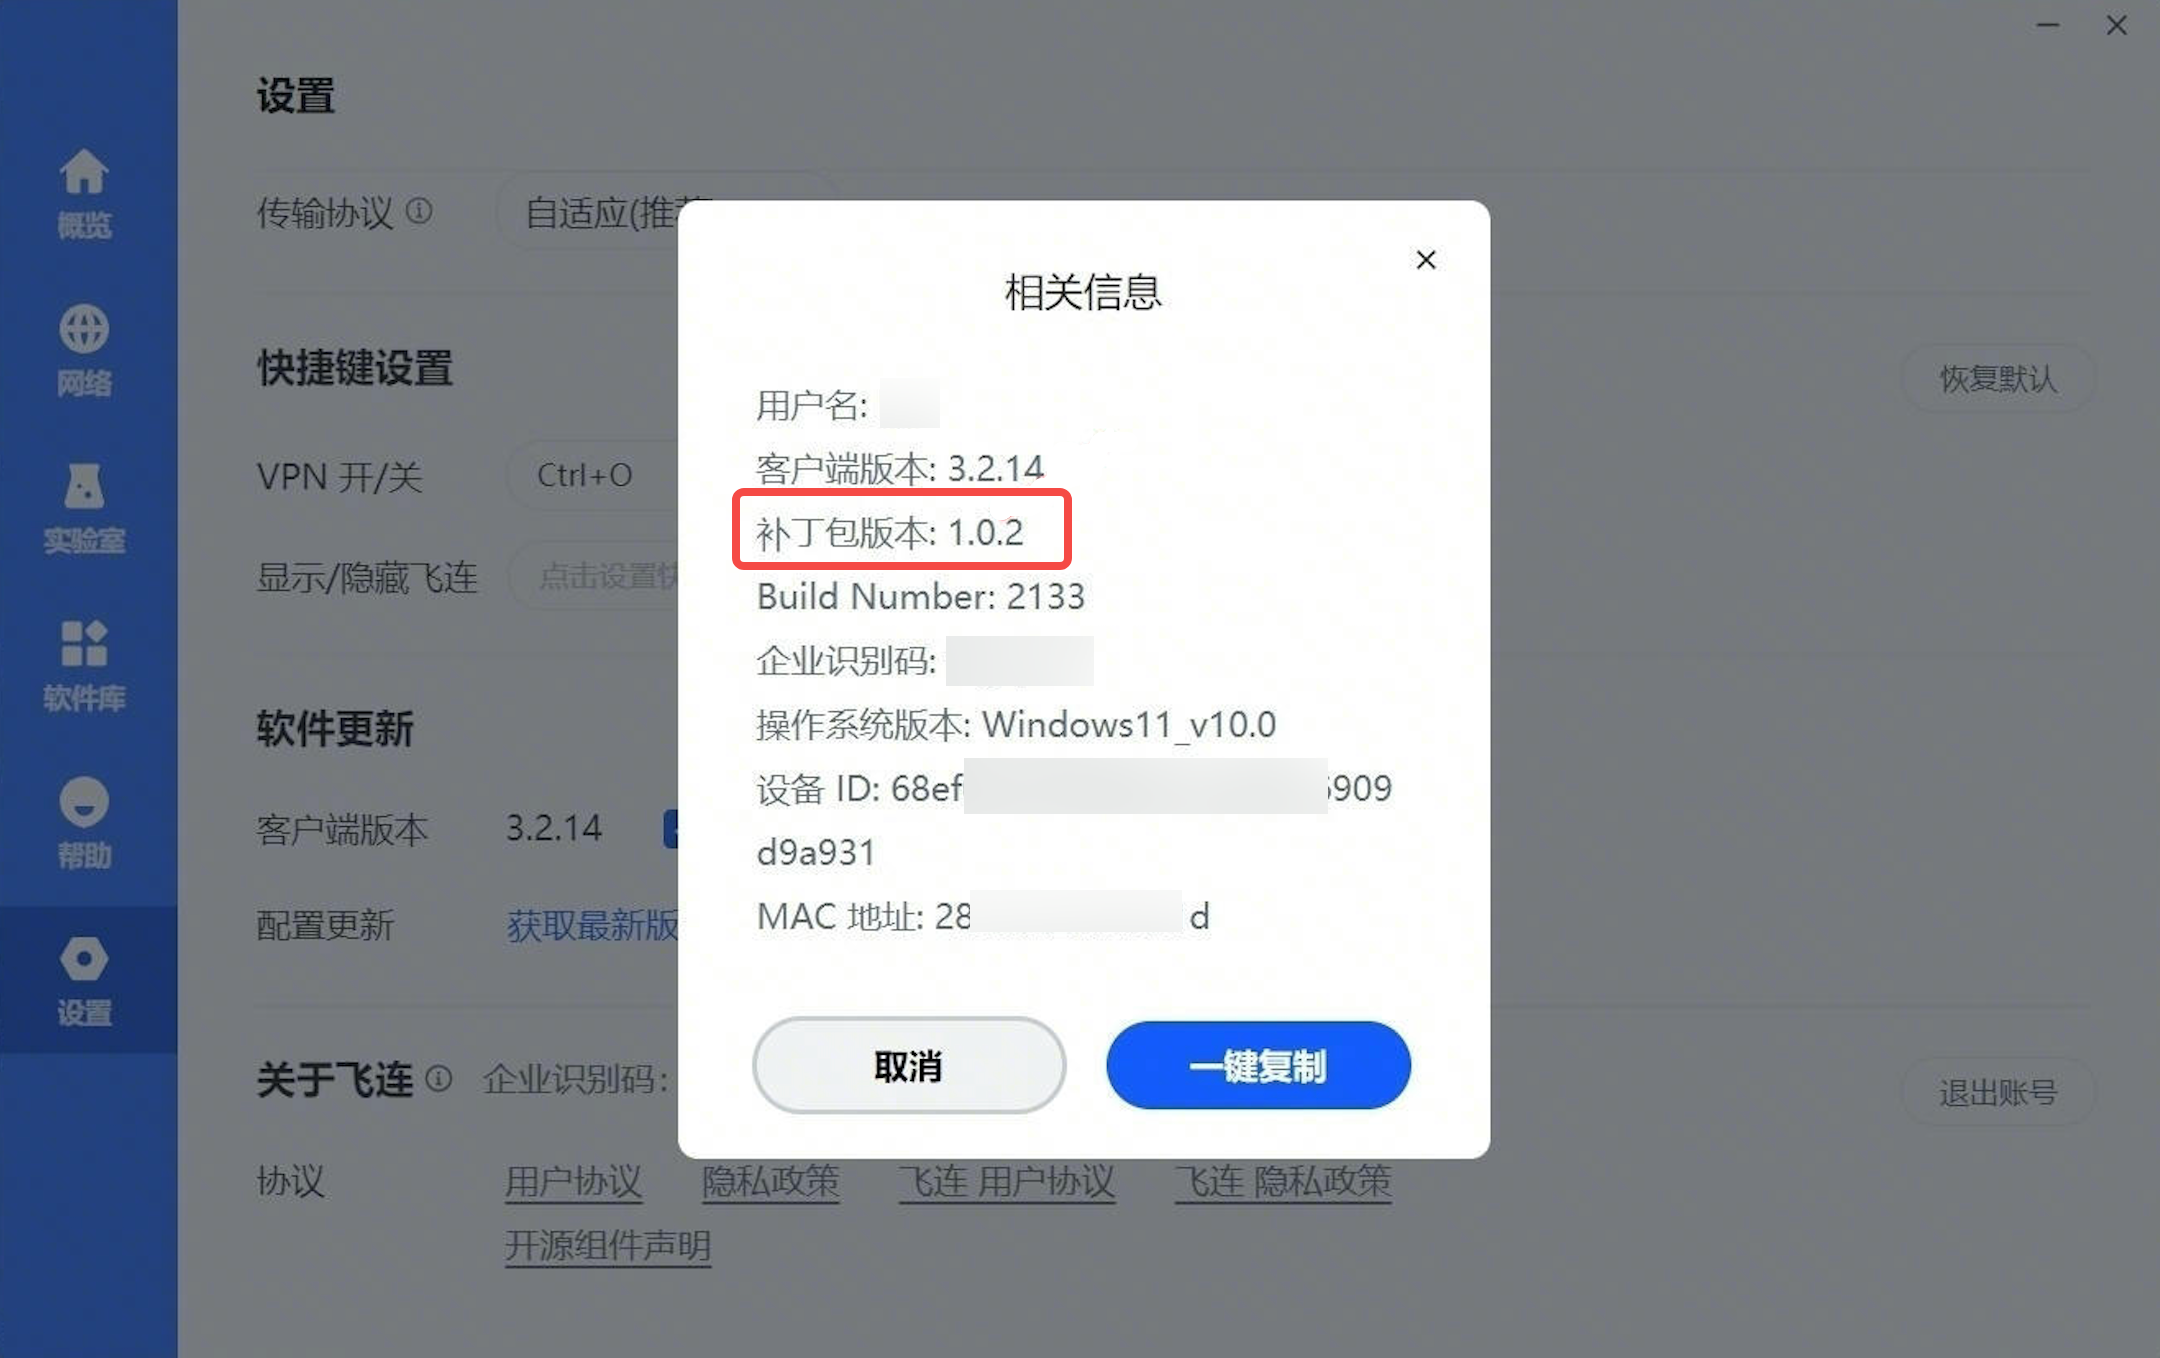The width and height of the screenshot is (2160, 1358).
Task: Open the 获取最新版 link
Action: 592,925
